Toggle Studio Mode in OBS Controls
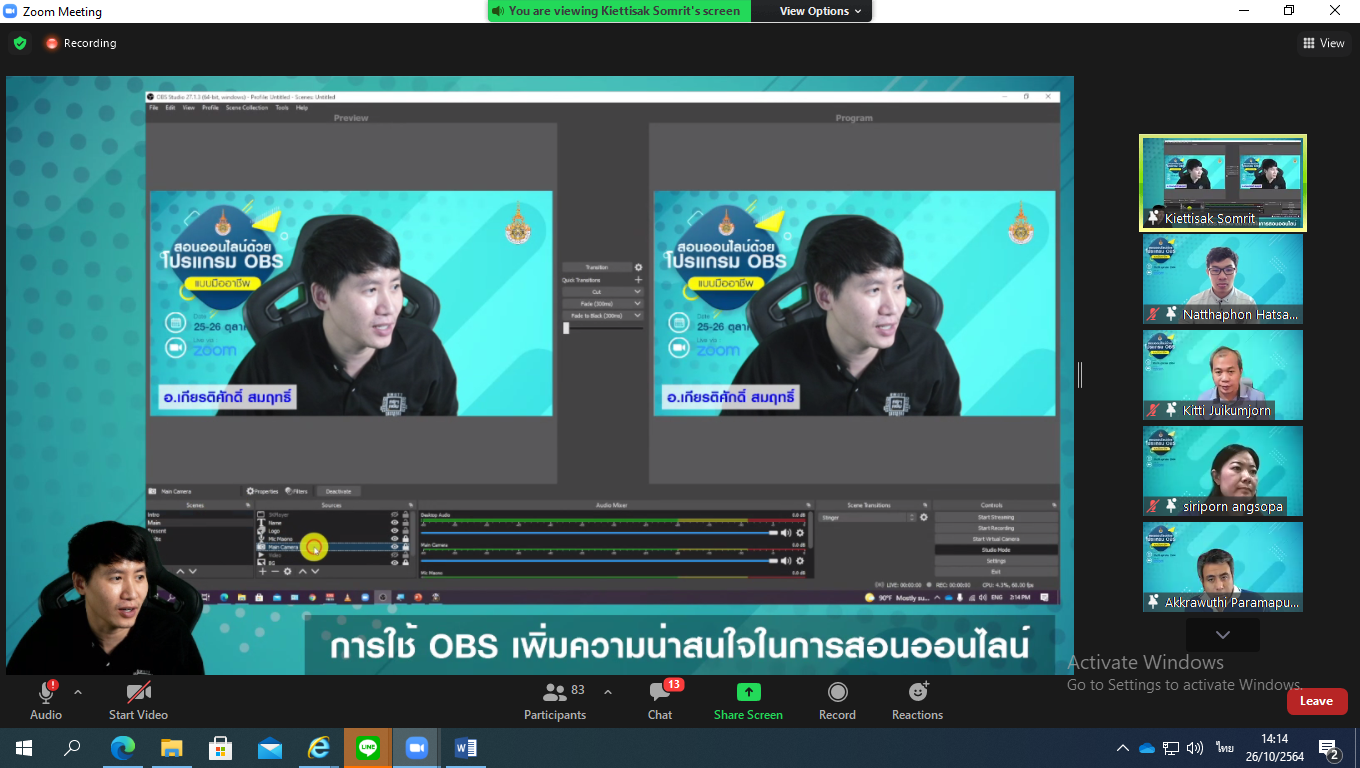This screenshot has height=768, width=1360. 996,550
